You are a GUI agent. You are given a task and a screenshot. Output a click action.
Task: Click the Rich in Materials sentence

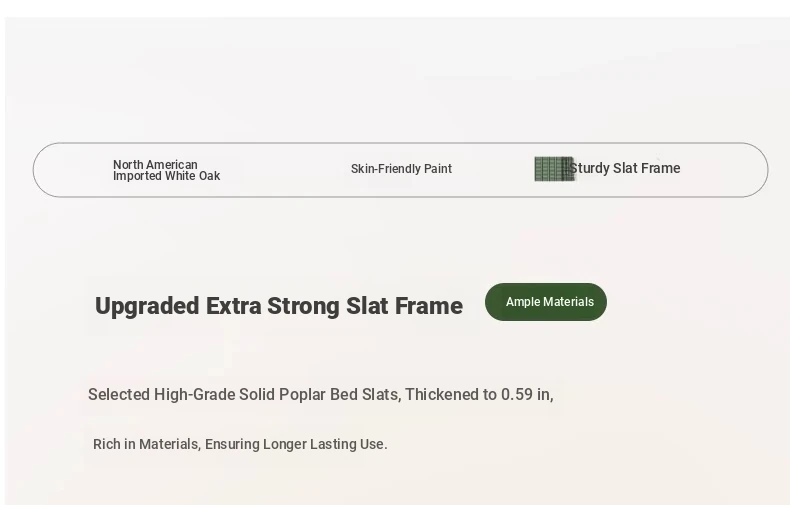click(240, 445)
